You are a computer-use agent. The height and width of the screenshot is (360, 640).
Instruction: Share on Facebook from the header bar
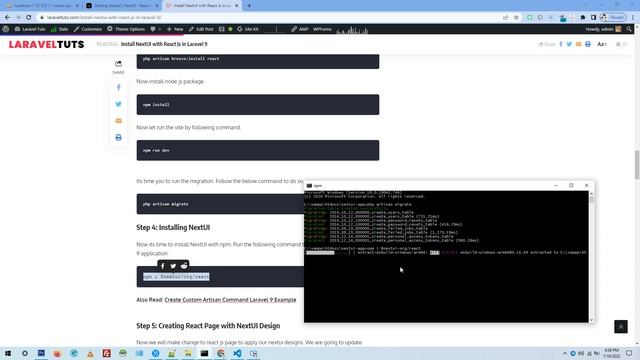[x=561, y=44]
